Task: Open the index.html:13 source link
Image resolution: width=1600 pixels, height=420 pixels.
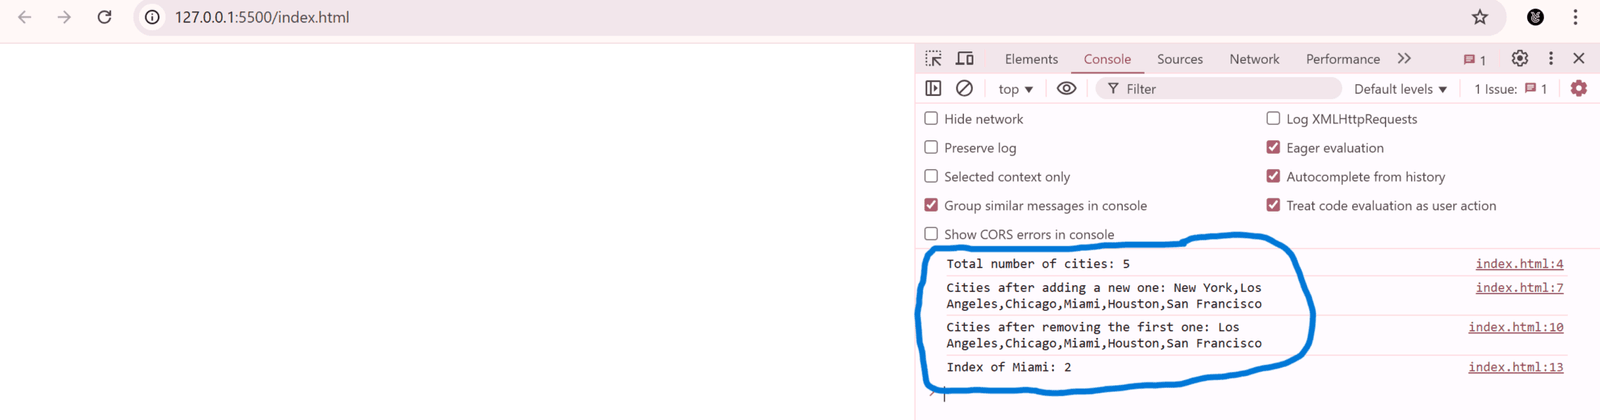Action: pyautogui.click(x=1515, y=367)
